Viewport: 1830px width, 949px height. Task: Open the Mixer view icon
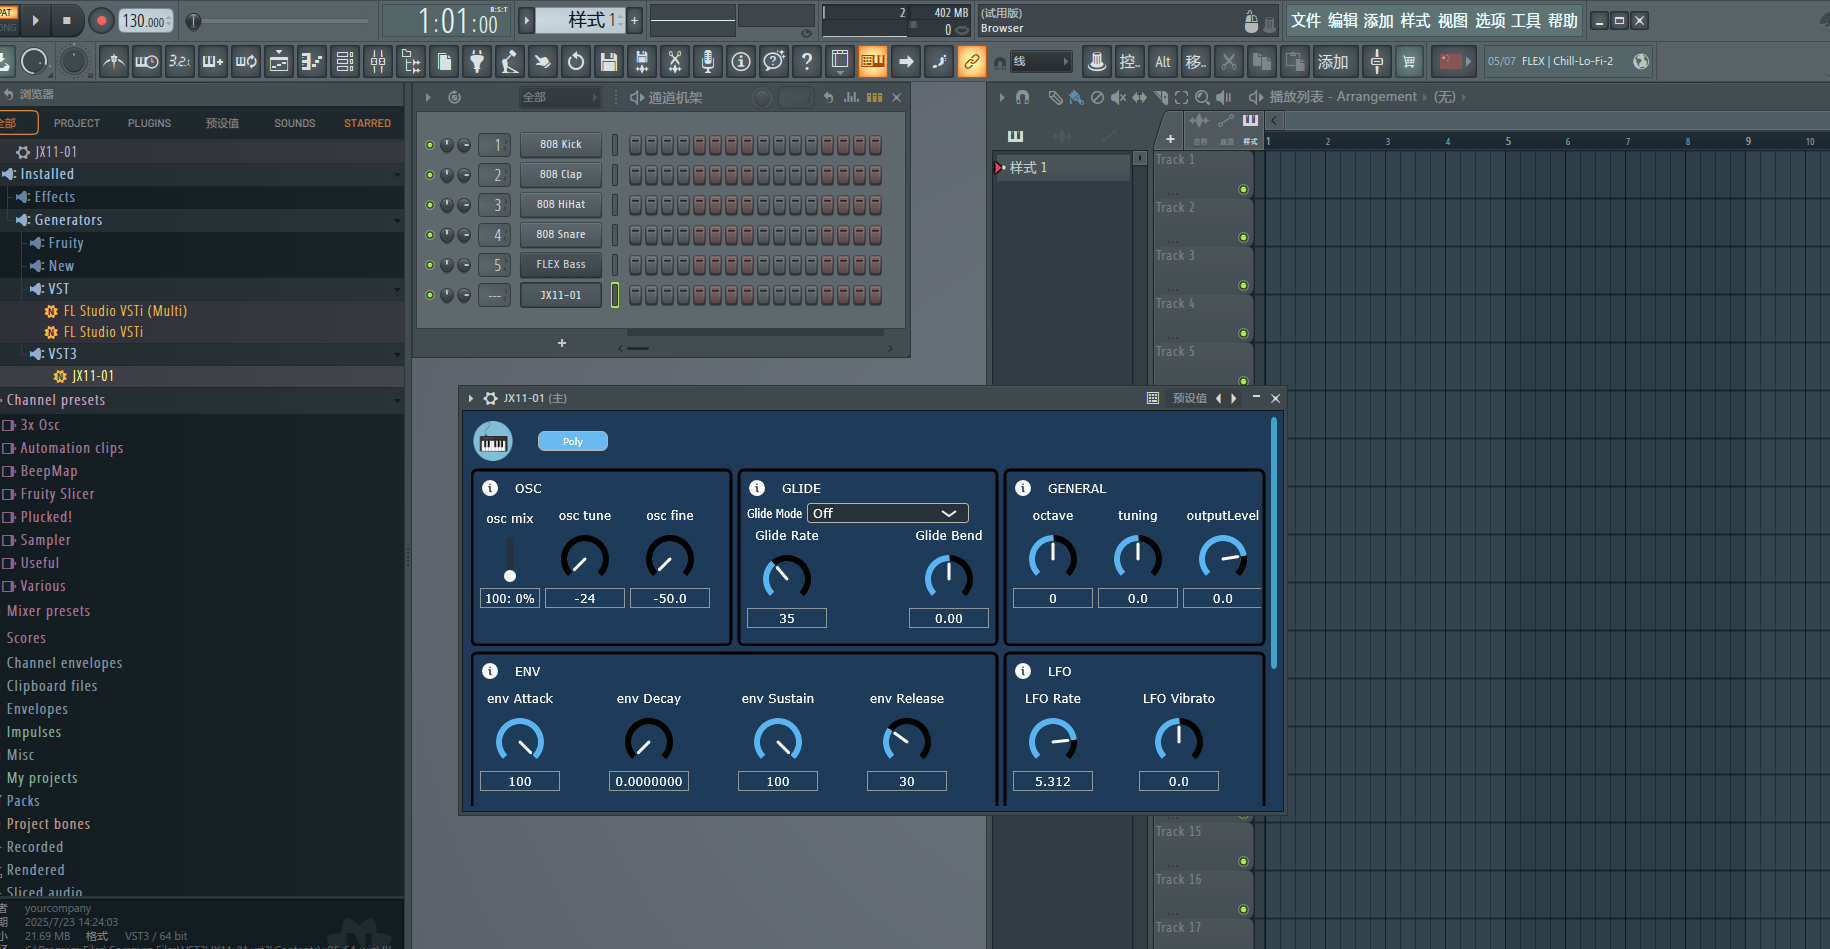coord(378,62)
